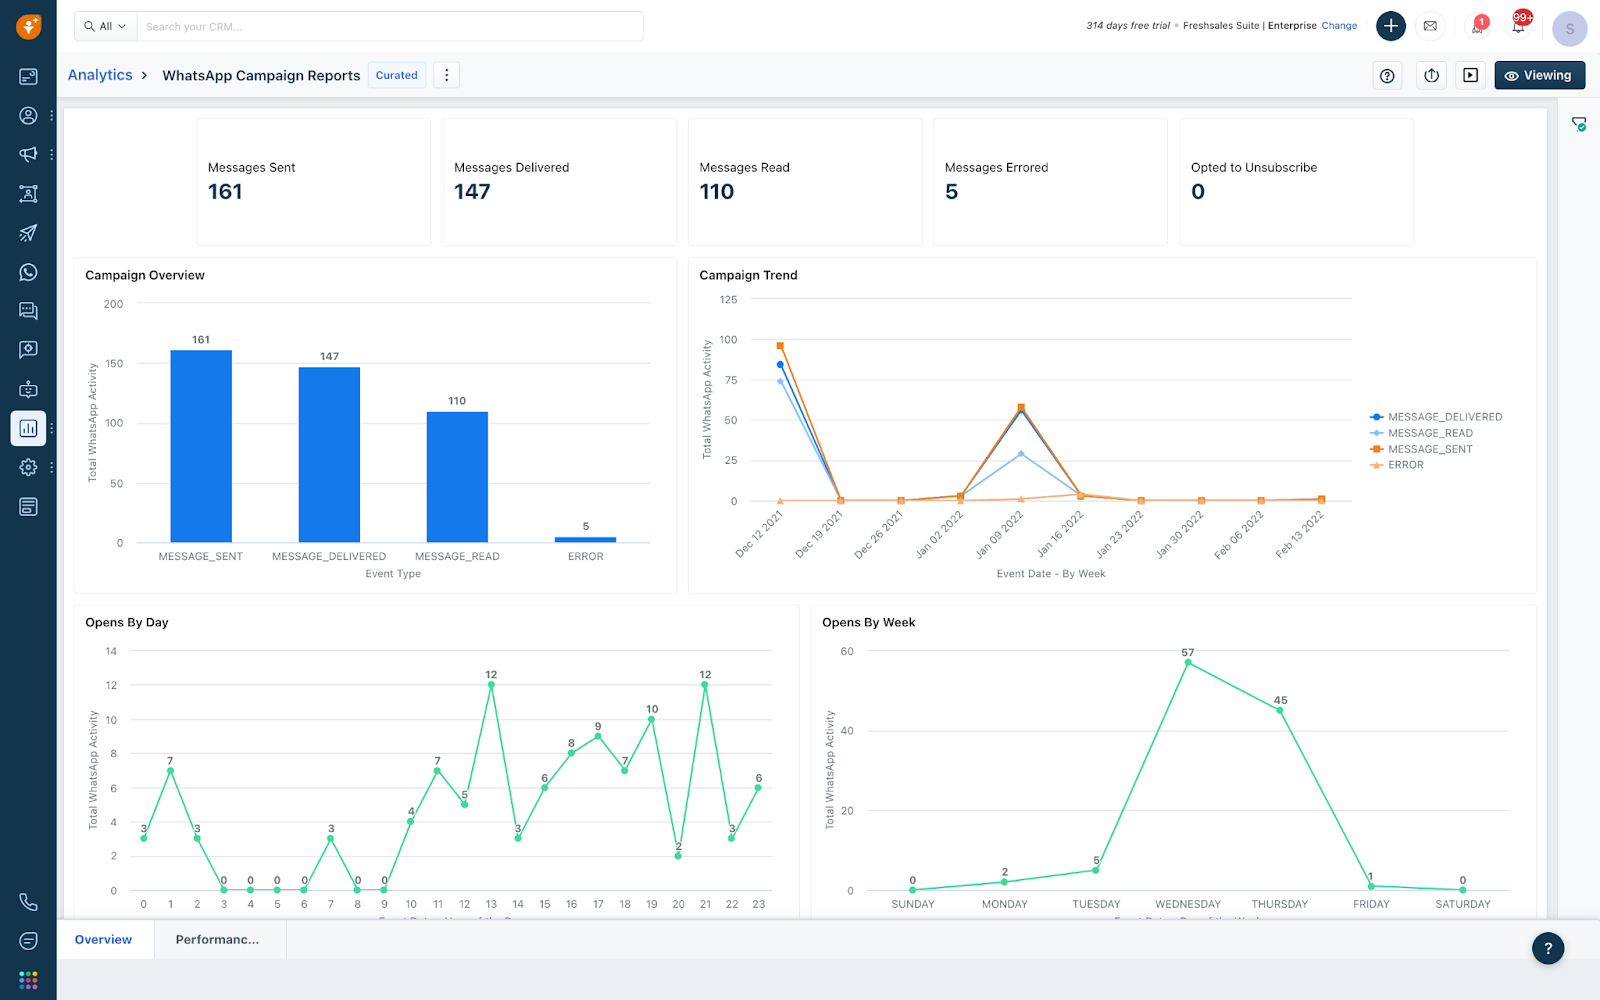Click the Curated tag badge
This screenshot has height=1000, width=1600.
coord(397,75)
